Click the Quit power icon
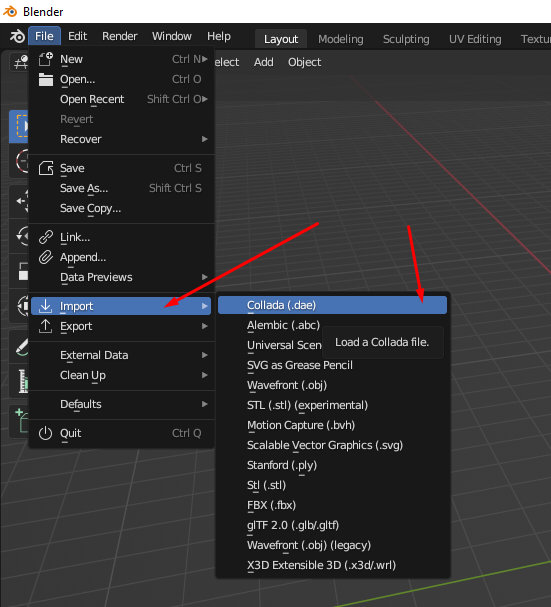The width and height of the screenshot is (551, 607). tap(46, 433)
